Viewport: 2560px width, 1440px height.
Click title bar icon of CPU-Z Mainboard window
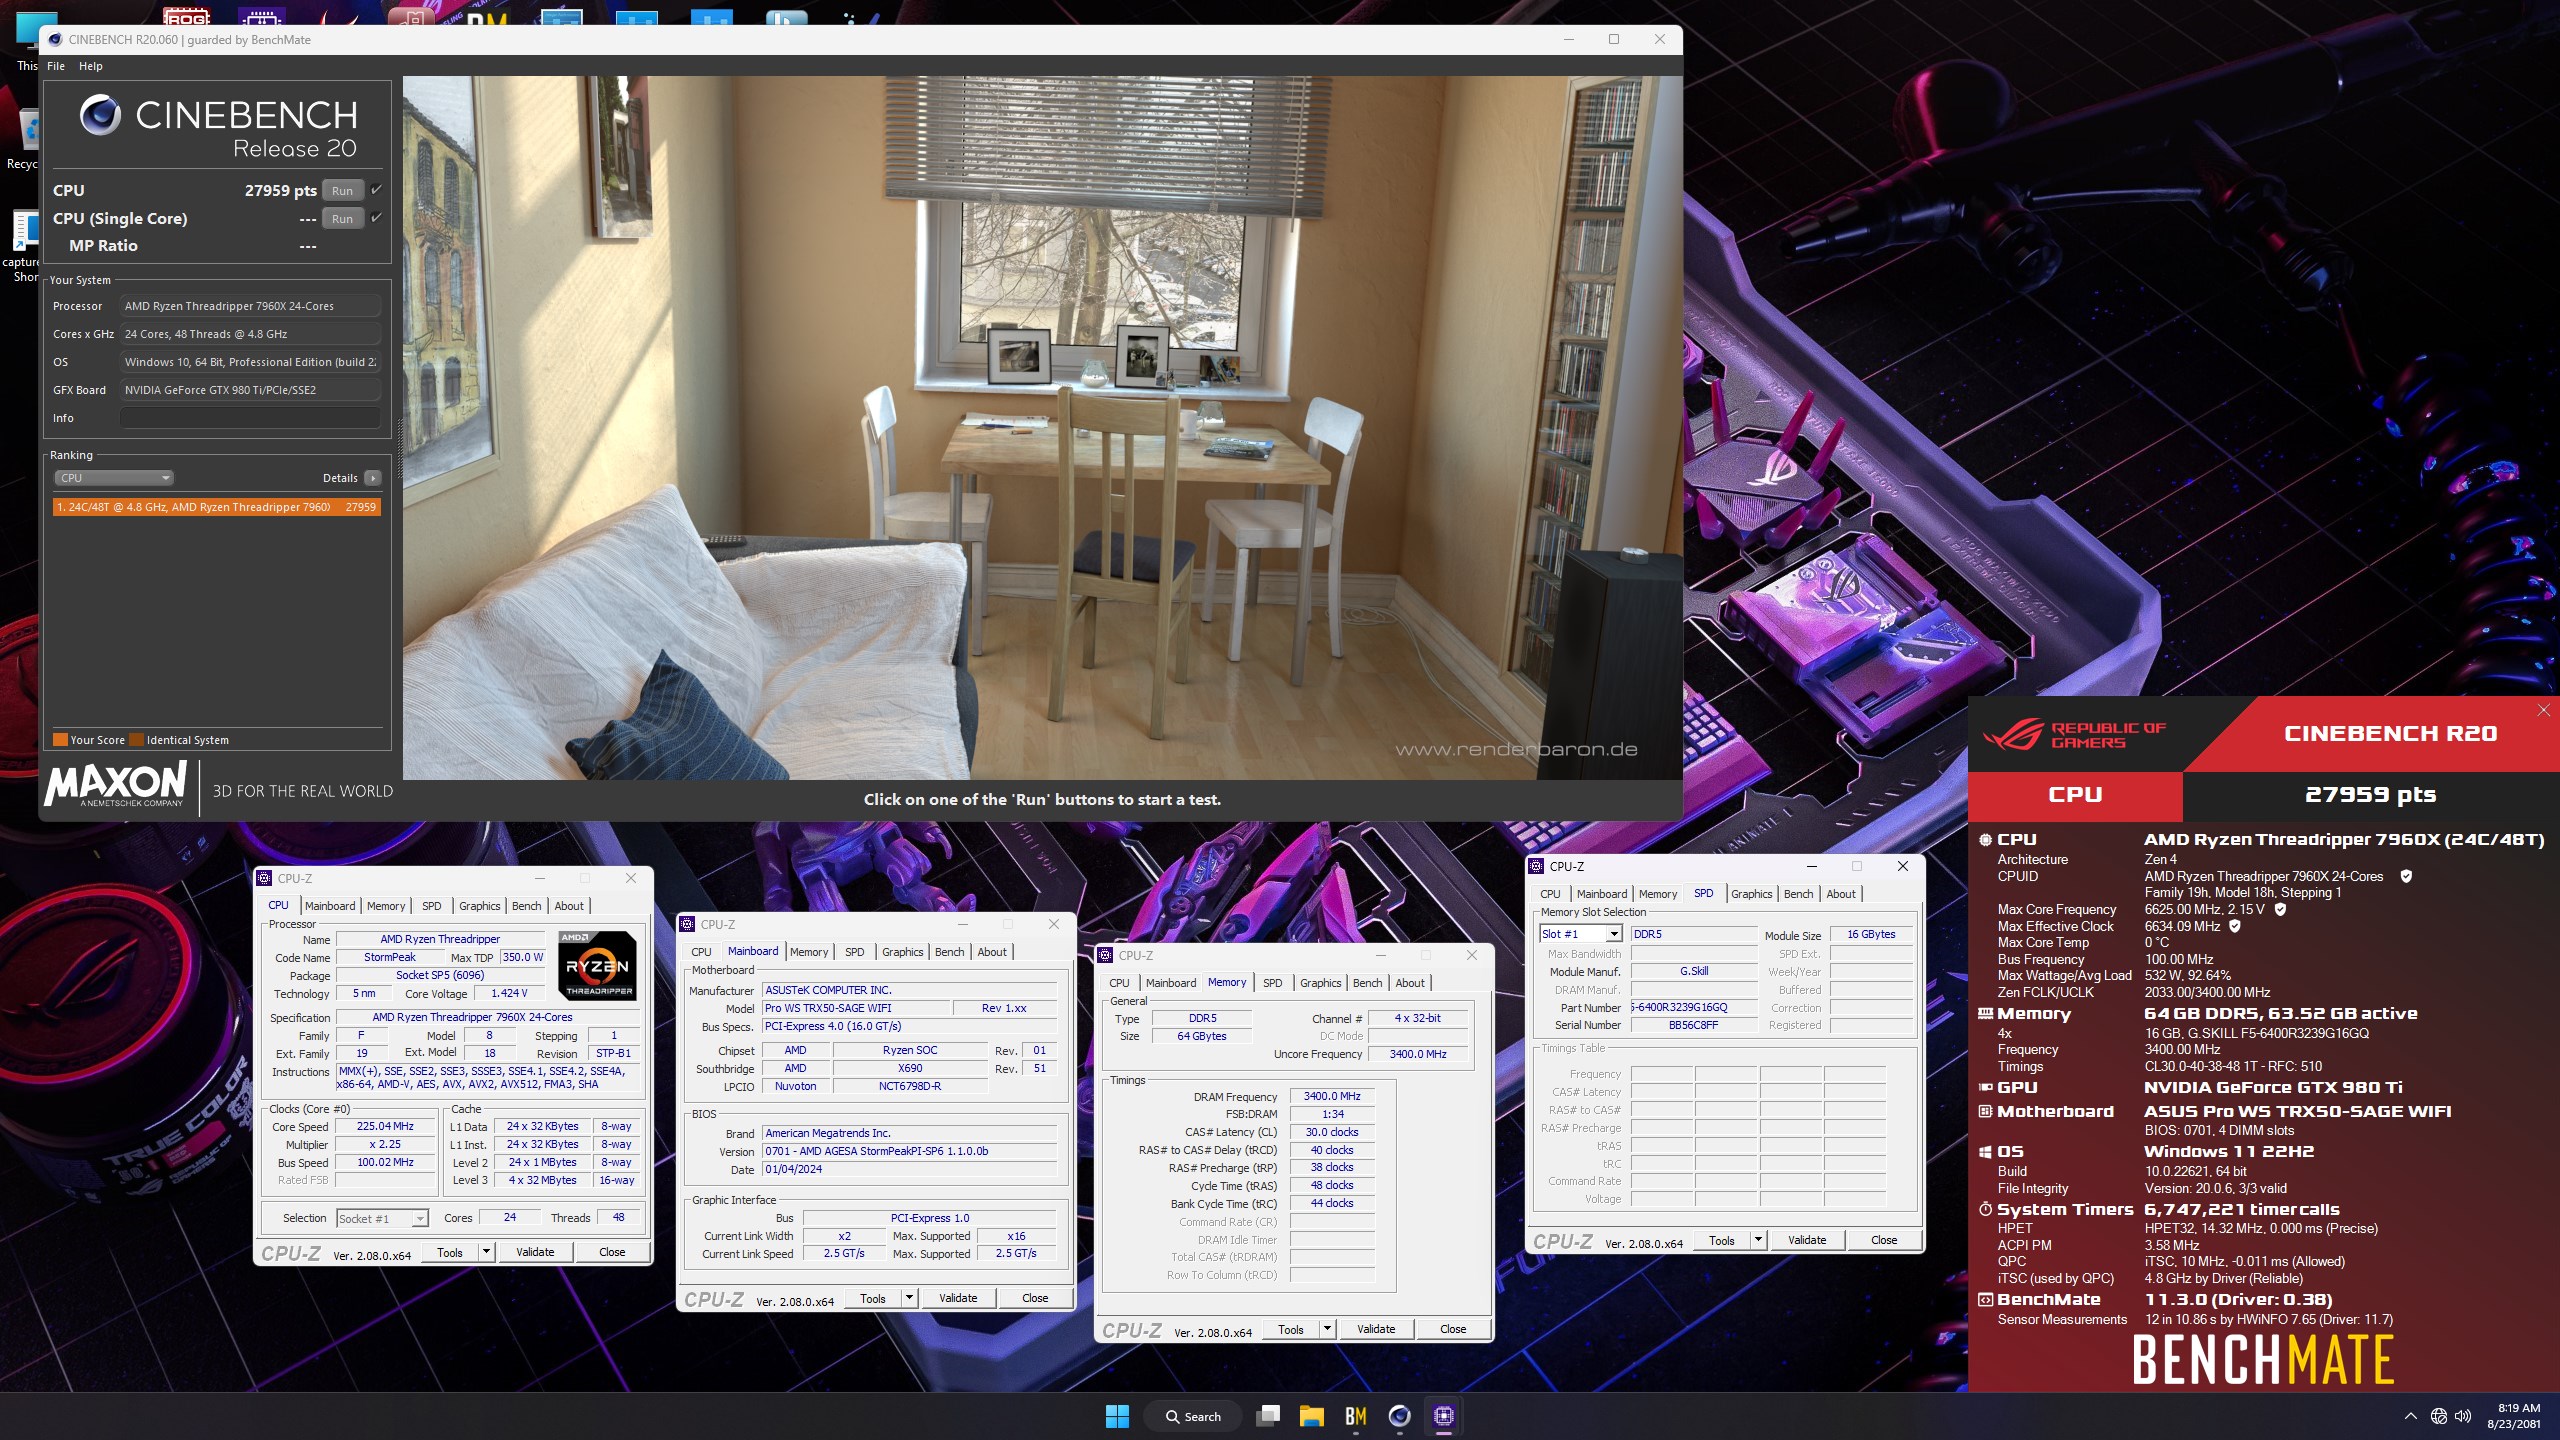coord(688,924)
